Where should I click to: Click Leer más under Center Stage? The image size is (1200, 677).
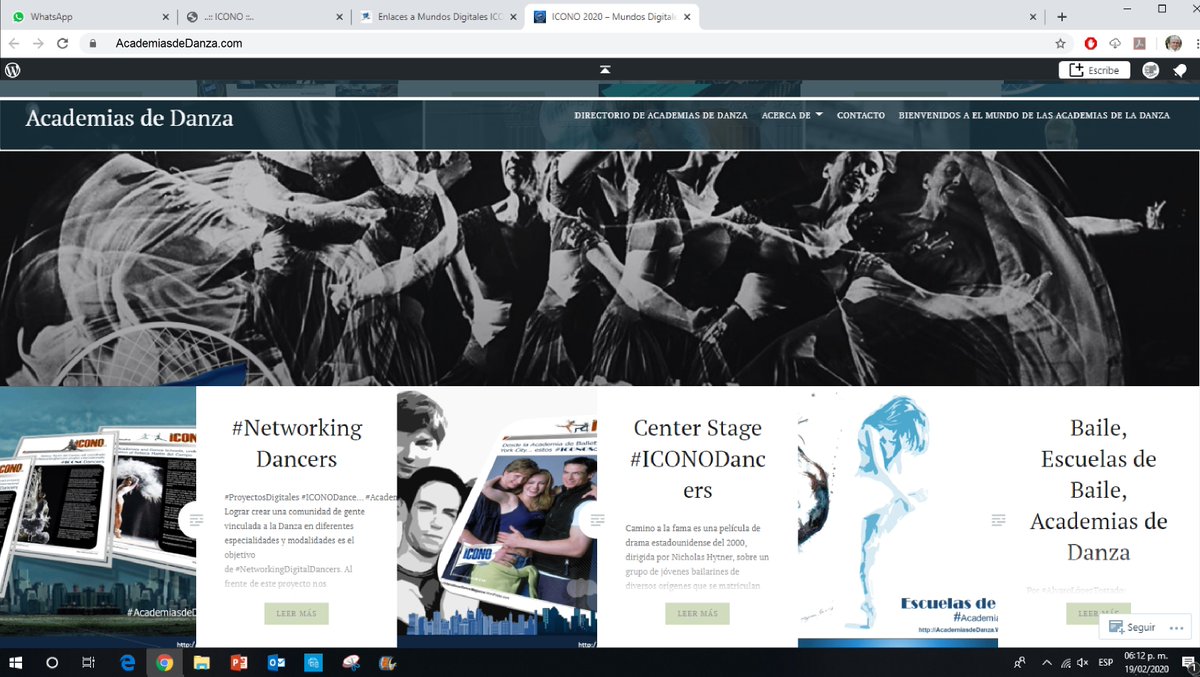697,613
